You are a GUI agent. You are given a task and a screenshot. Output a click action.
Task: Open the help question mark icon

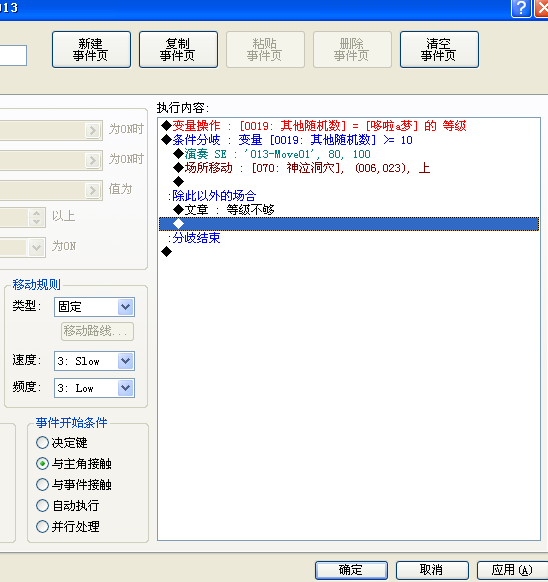click(x=521, y=8)
